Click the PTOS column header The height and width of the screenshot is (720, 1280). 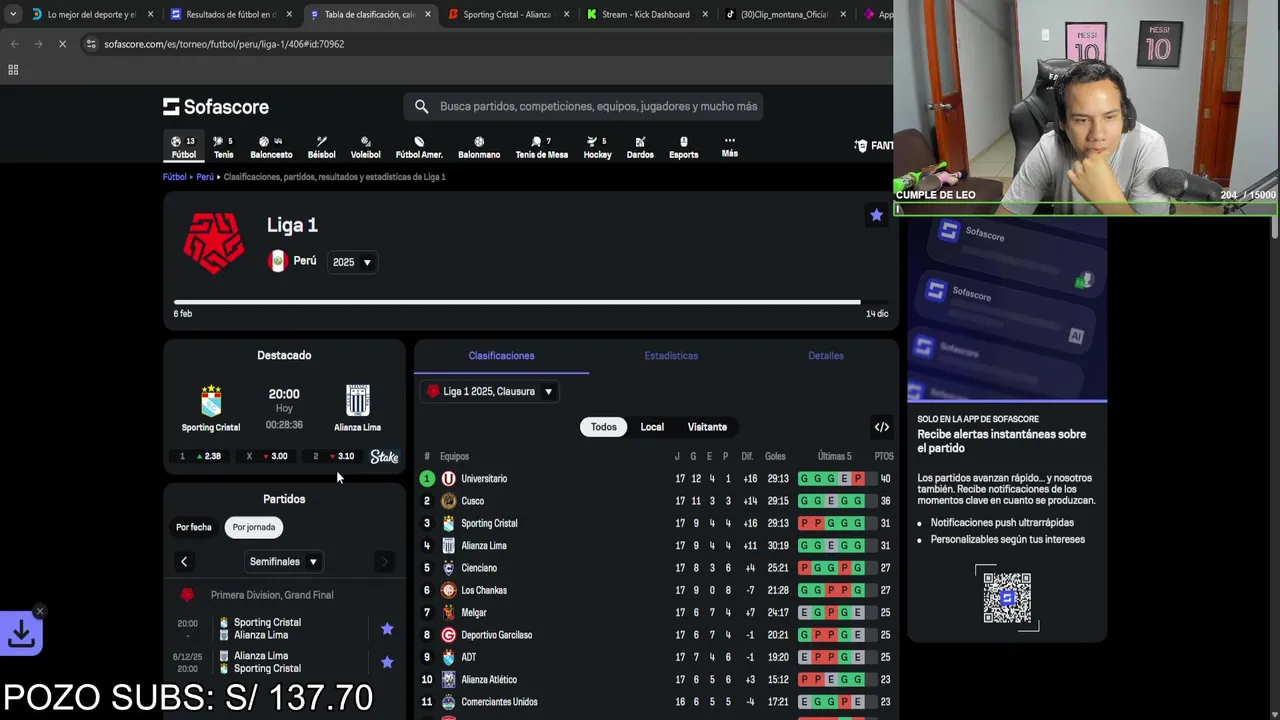click(x=884, y=457)
